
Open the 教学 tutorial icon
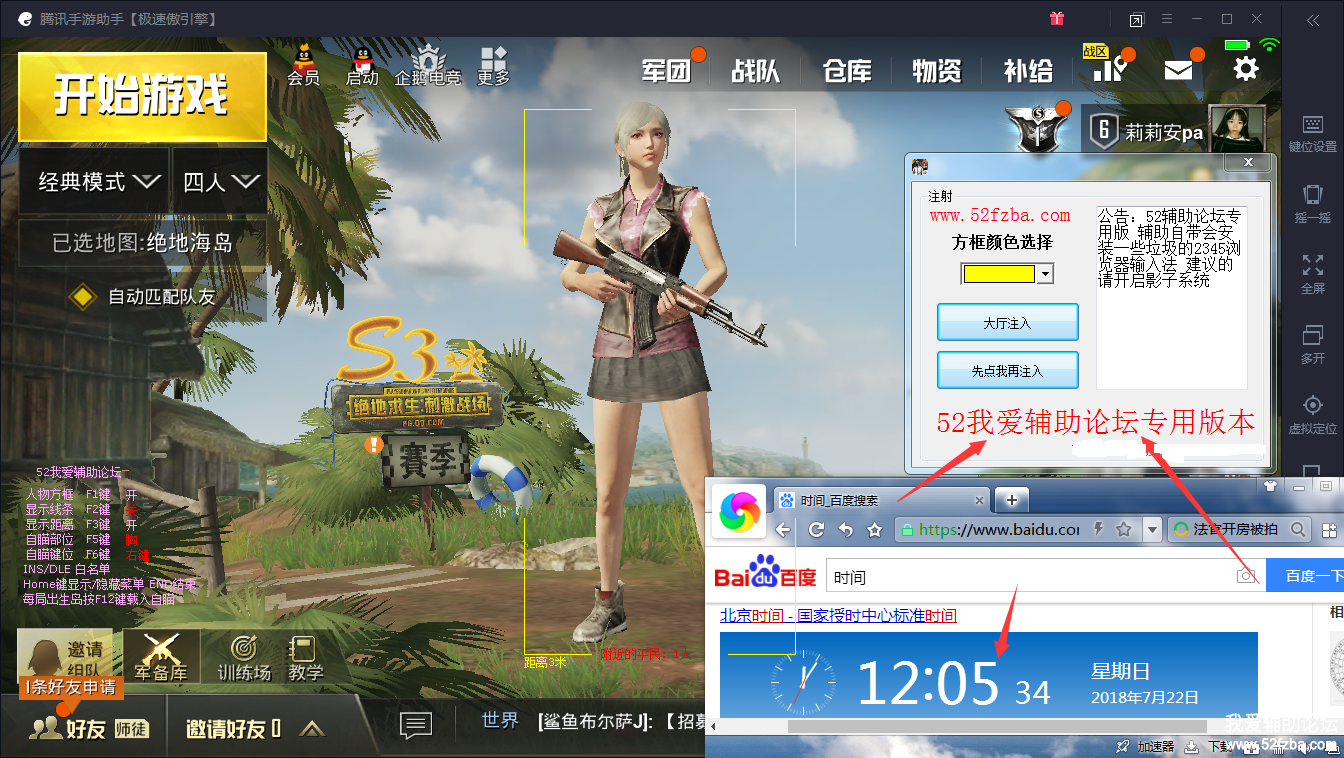point(306,657)
